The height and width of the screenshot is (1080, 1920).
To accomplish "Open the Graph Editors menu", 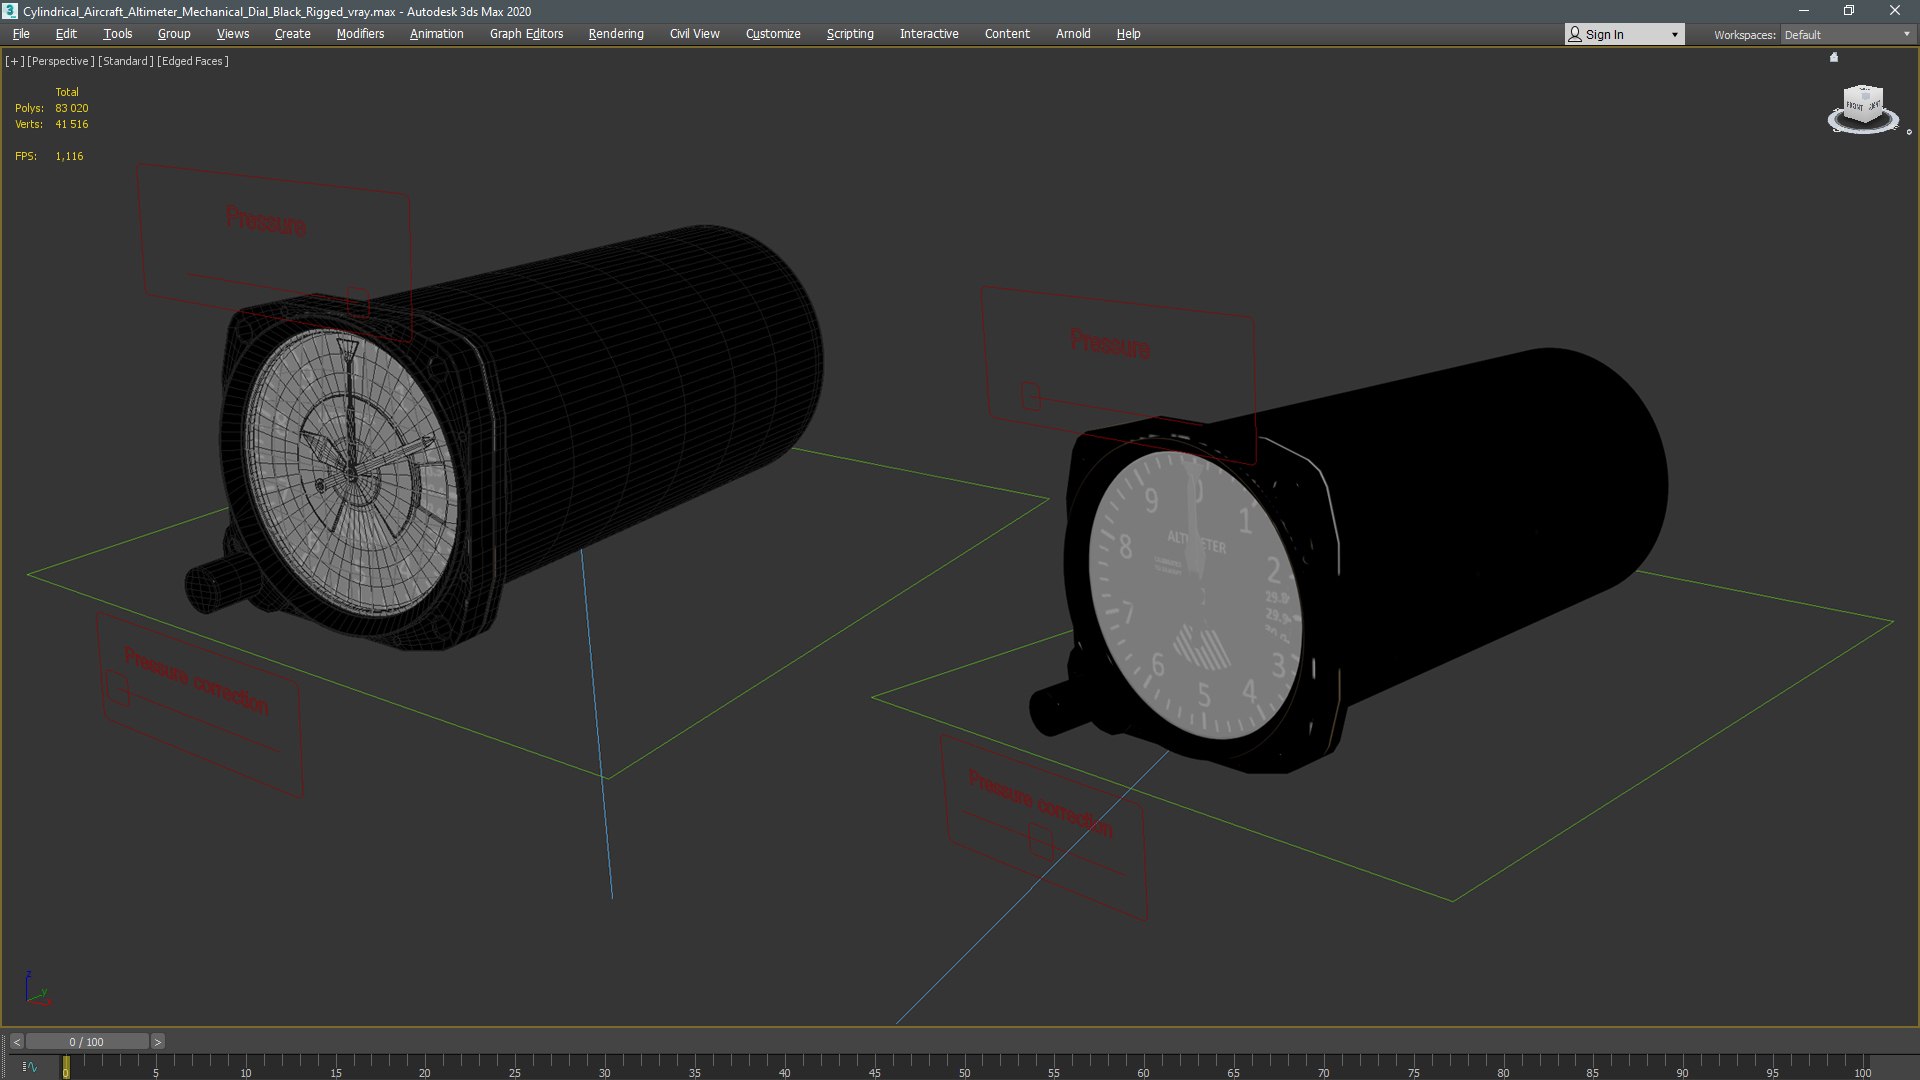I will (x=526, y=34).
